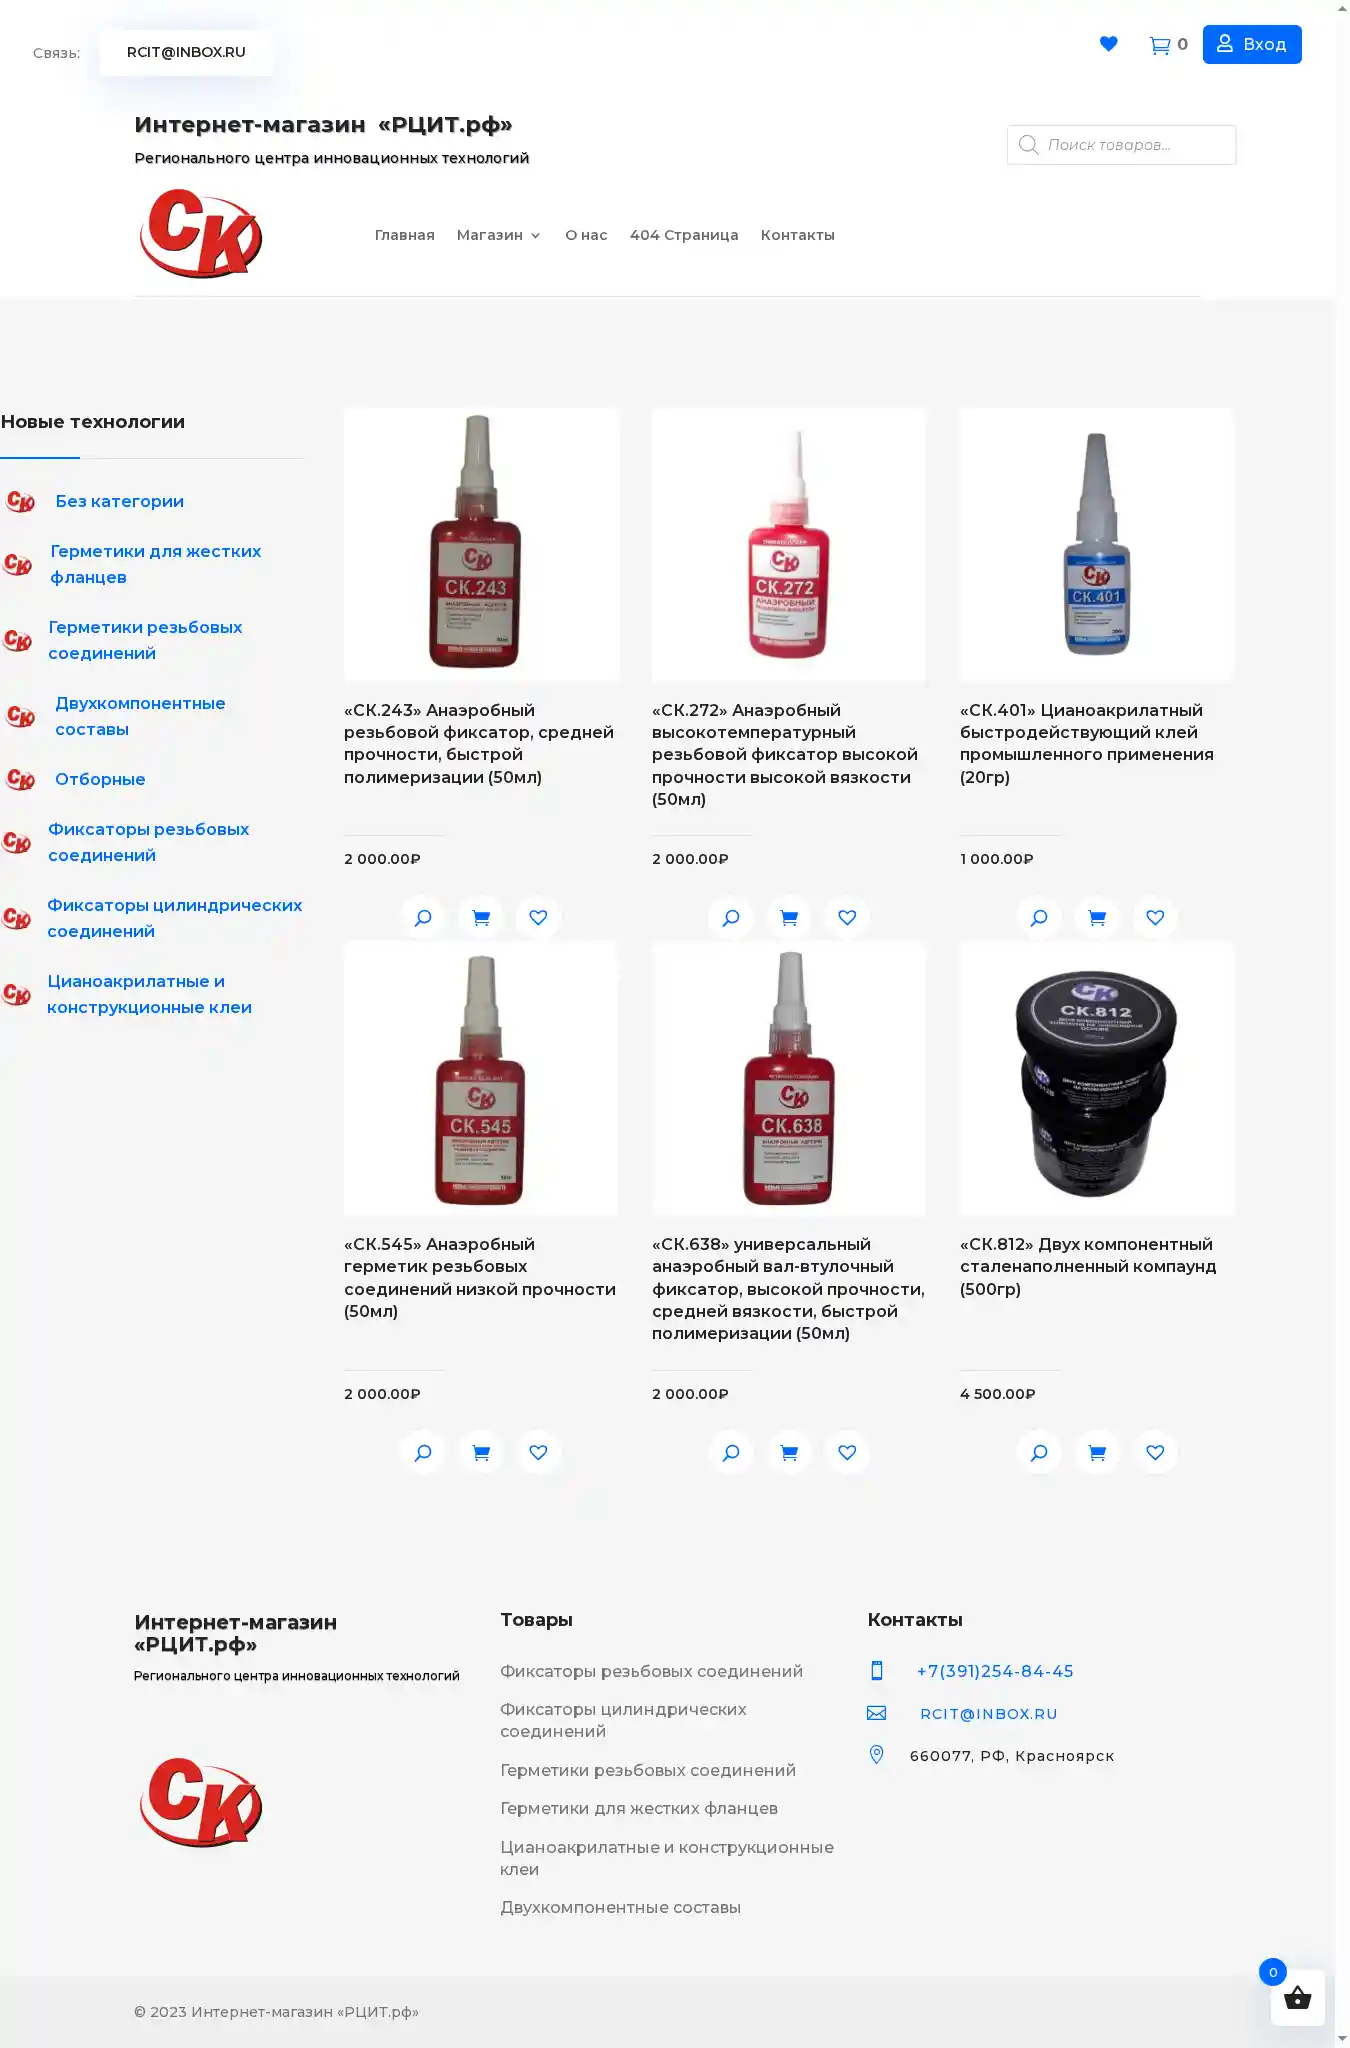The image size is (1350, 2048).
Task: Add СК.401 glue to wishlist
Action: 1155,917
